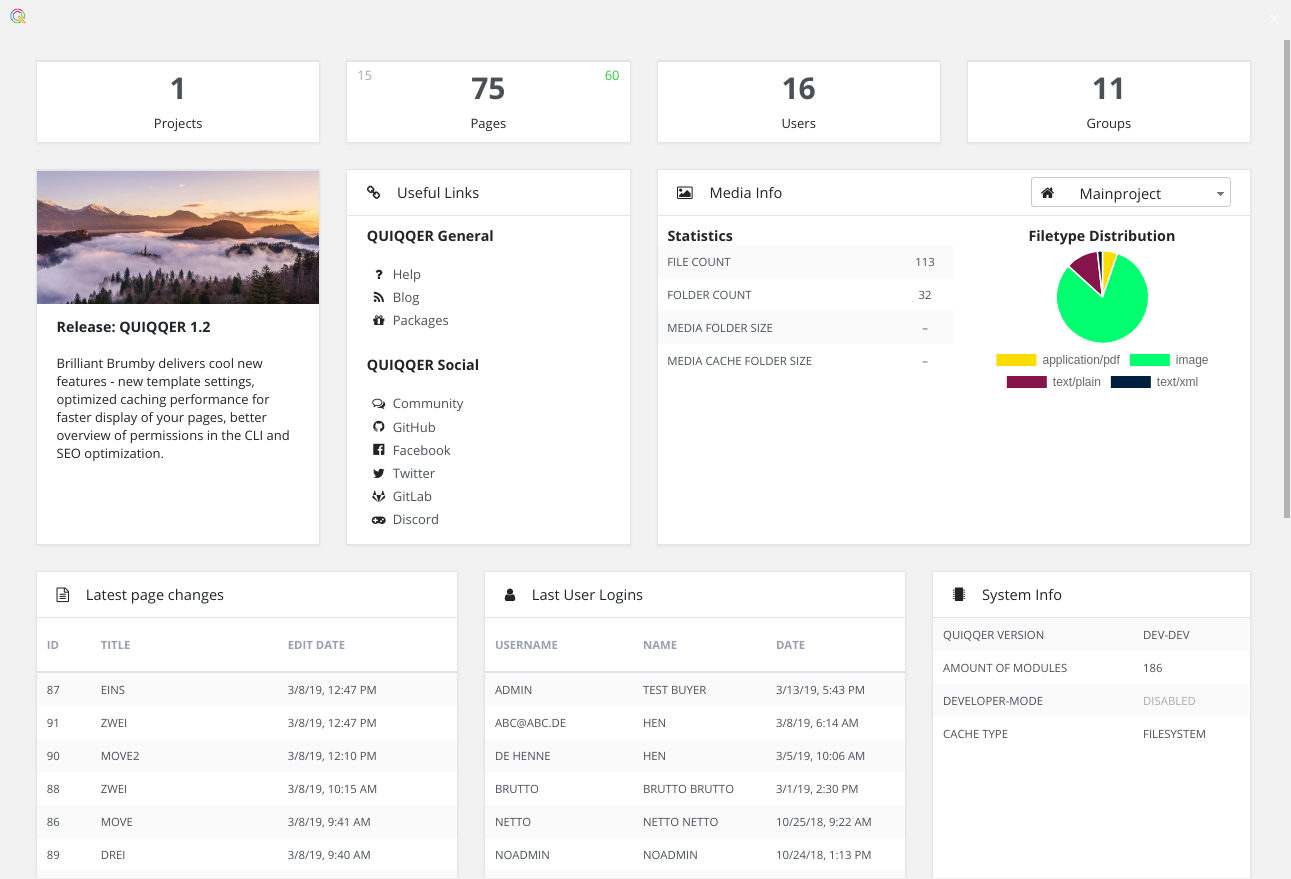1291x879 pixels.
Task: Open the Mainproject dropdown arrow
Action: [1221, 194]
